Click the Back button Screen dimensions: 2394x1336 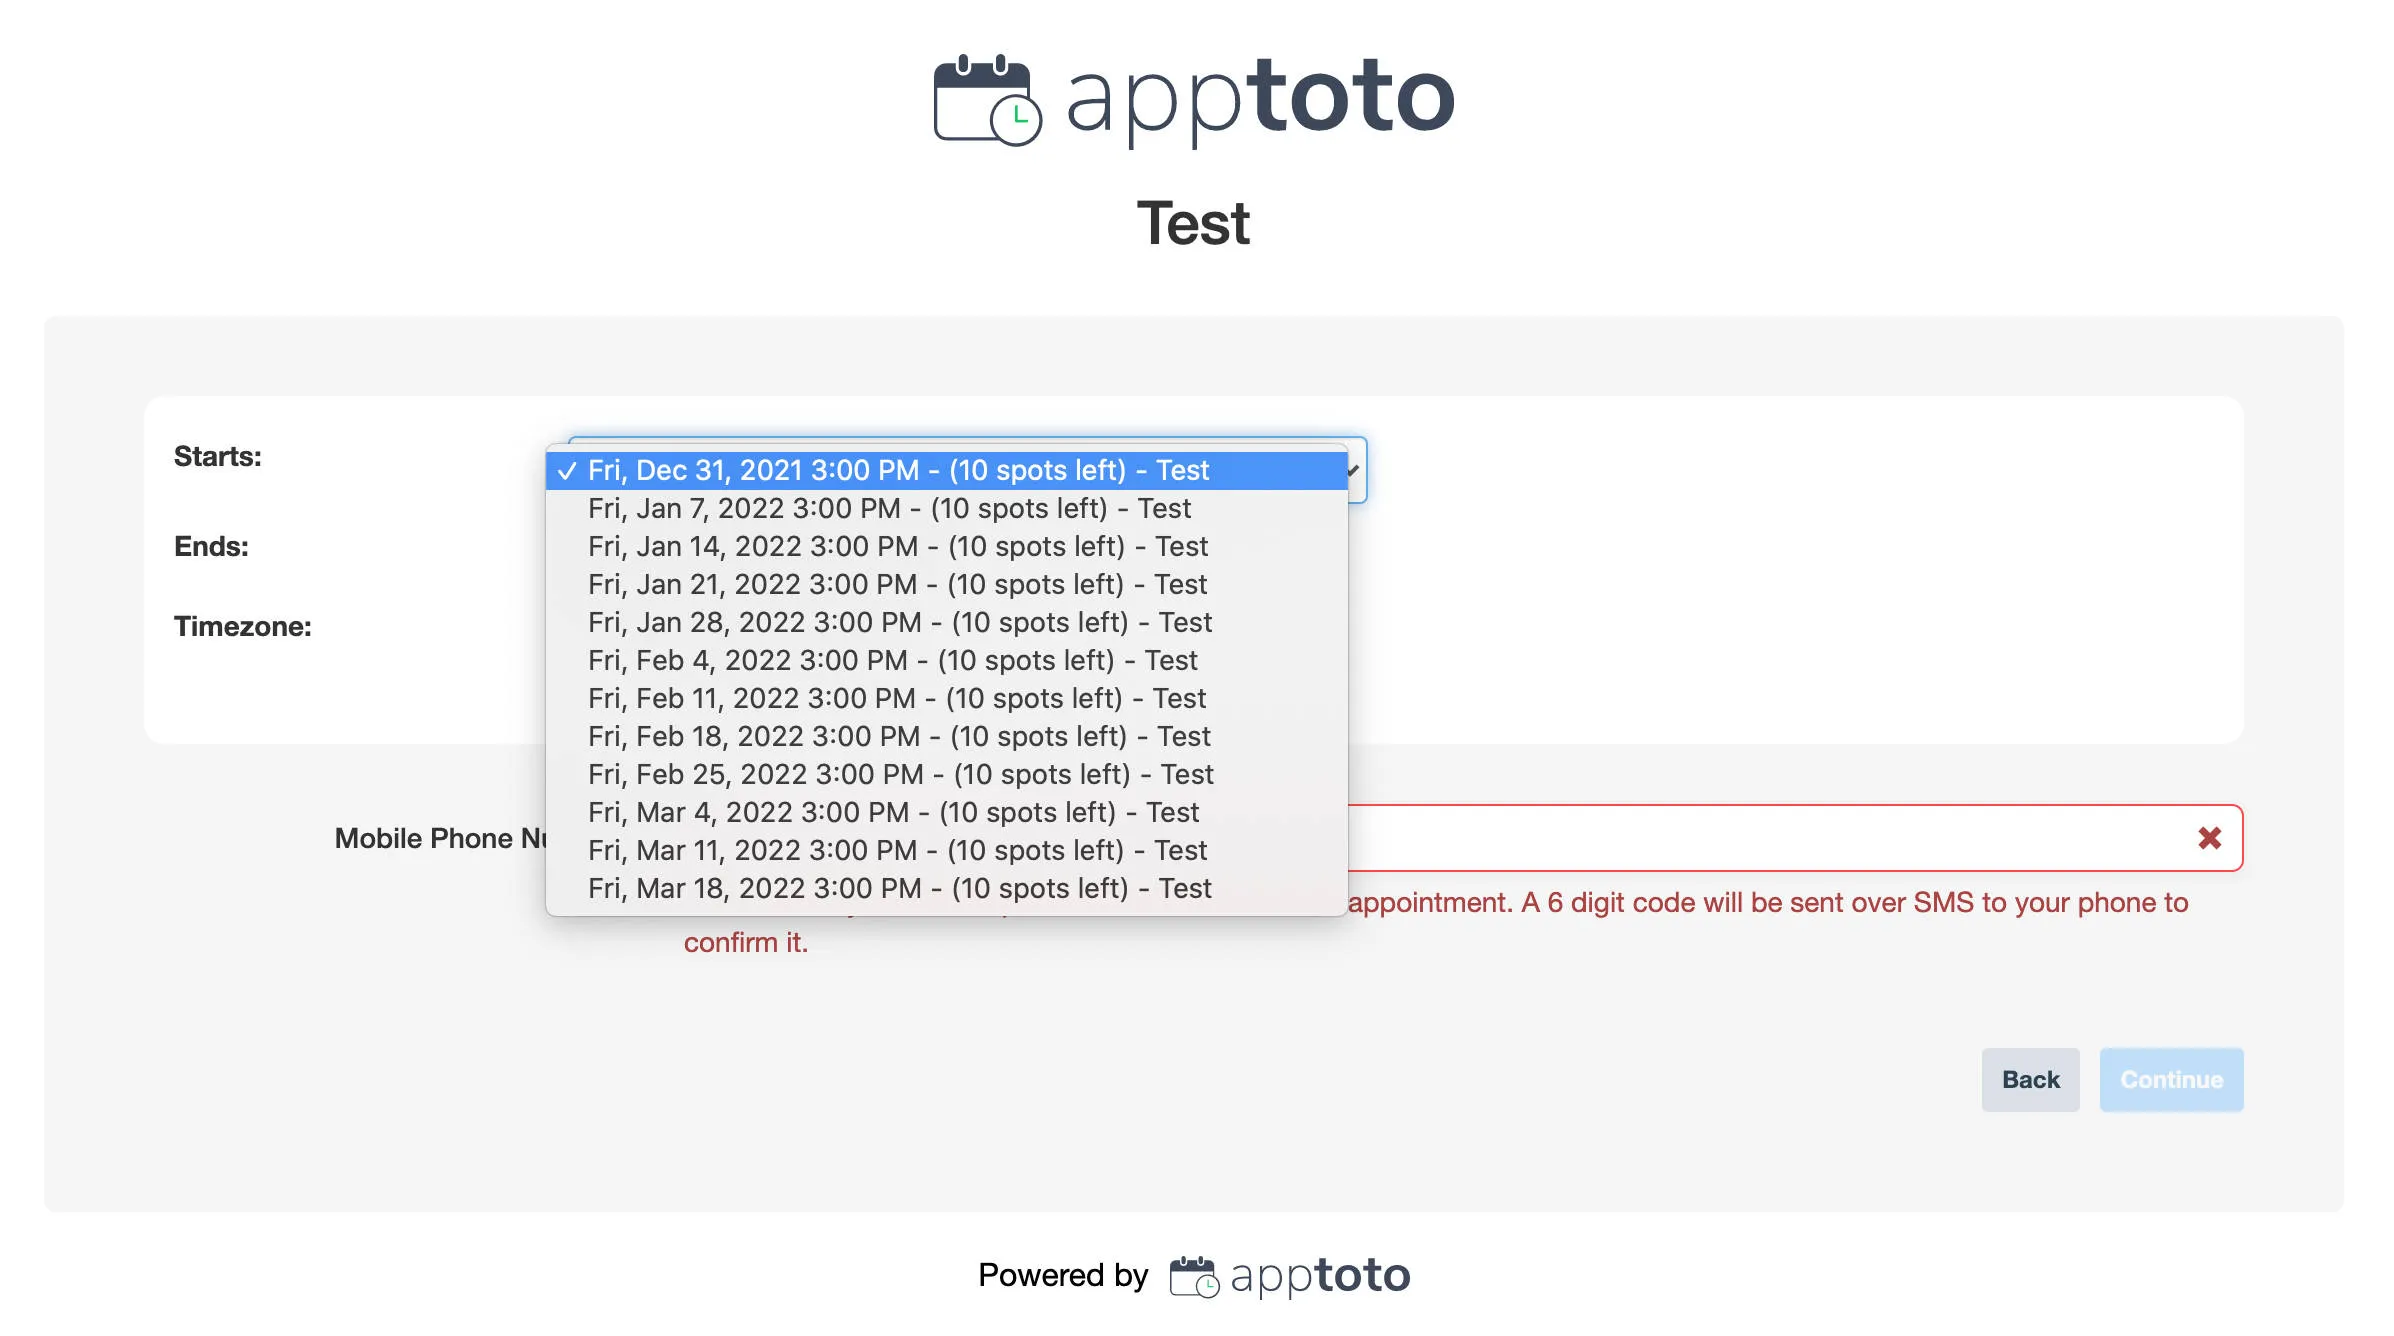(2030, 1080)
